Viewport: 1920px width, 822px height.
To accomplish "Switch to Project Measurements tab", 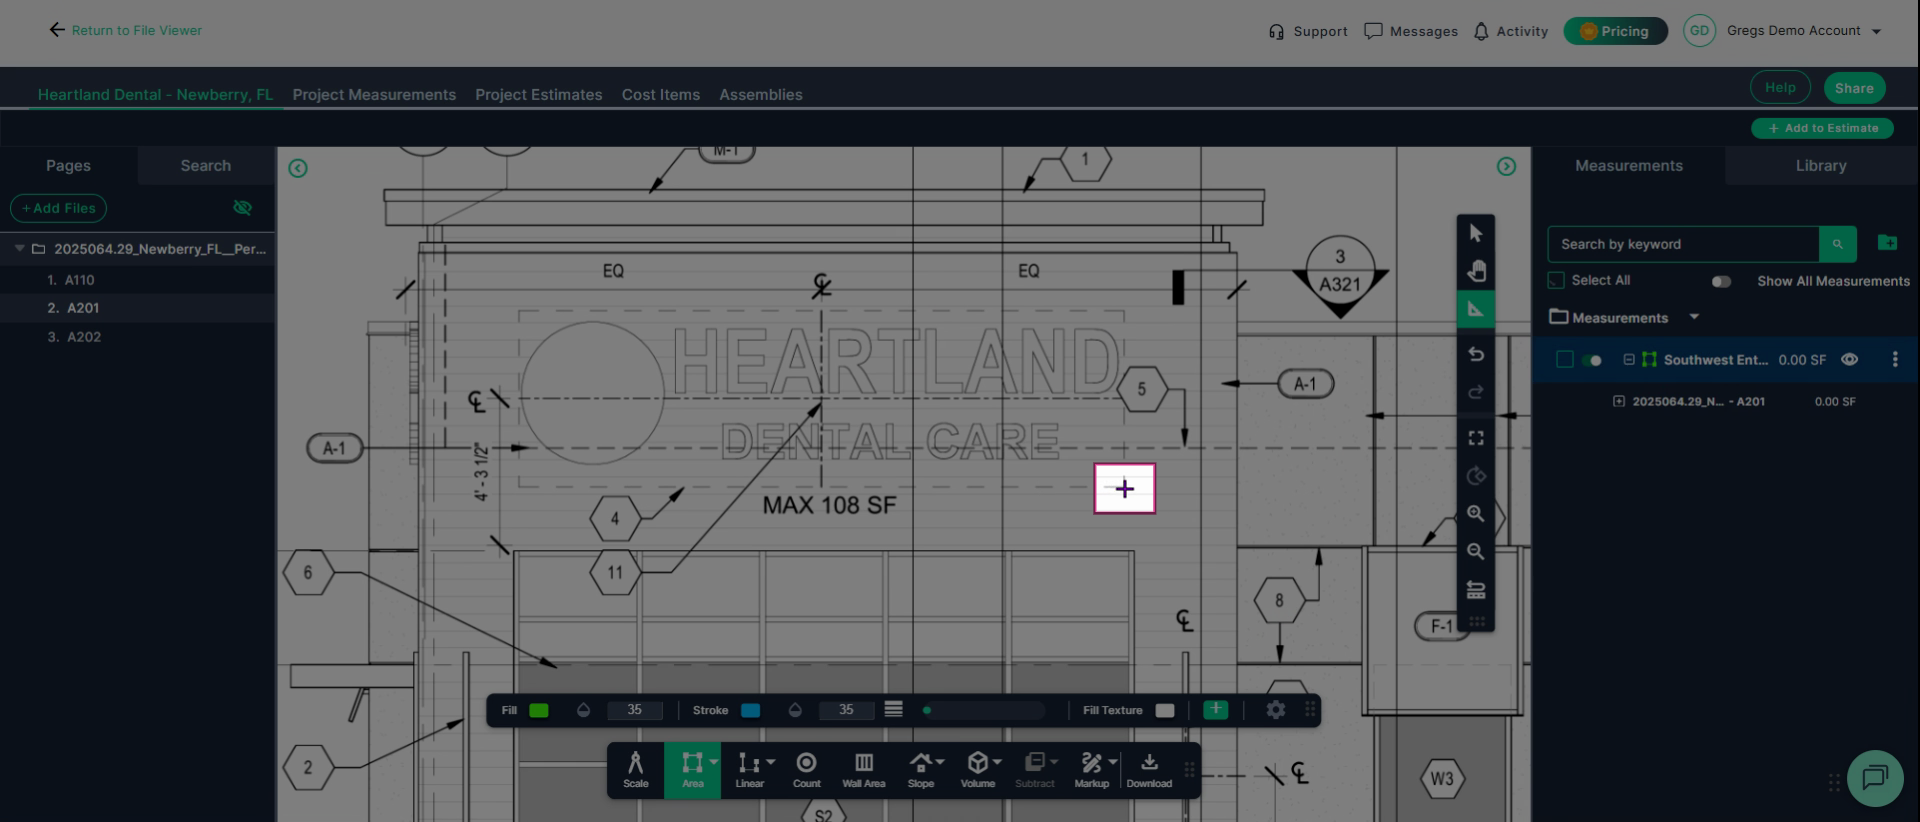I will 374,95.
